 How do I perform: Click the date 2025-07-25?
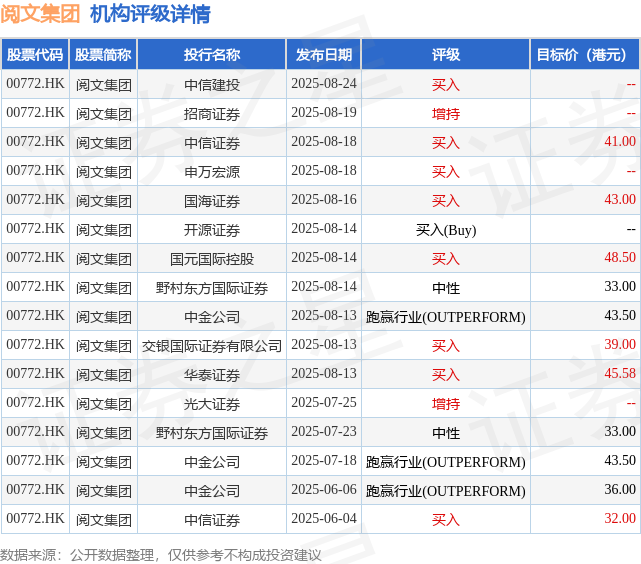pyautogui.click(x=324, y=403)
